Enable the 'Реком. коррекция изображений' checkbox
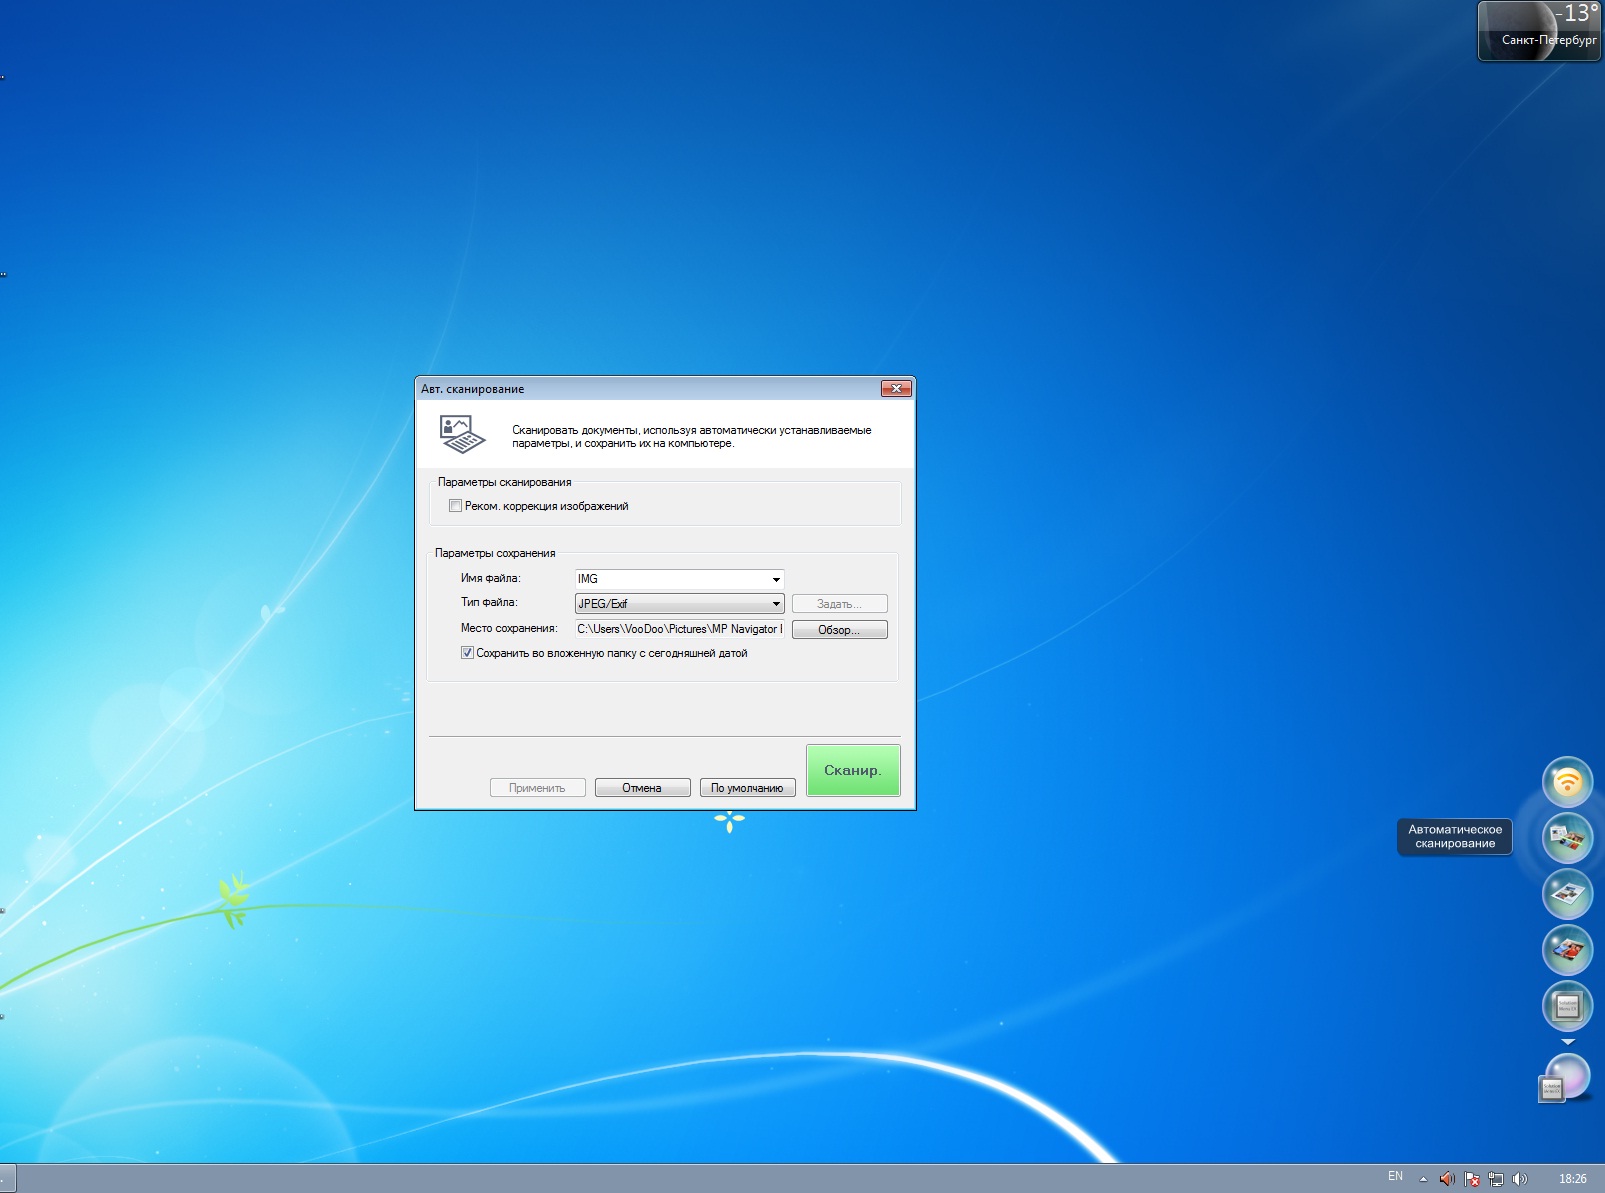This screenshot has height=1193, width=1605. [456, 506]
